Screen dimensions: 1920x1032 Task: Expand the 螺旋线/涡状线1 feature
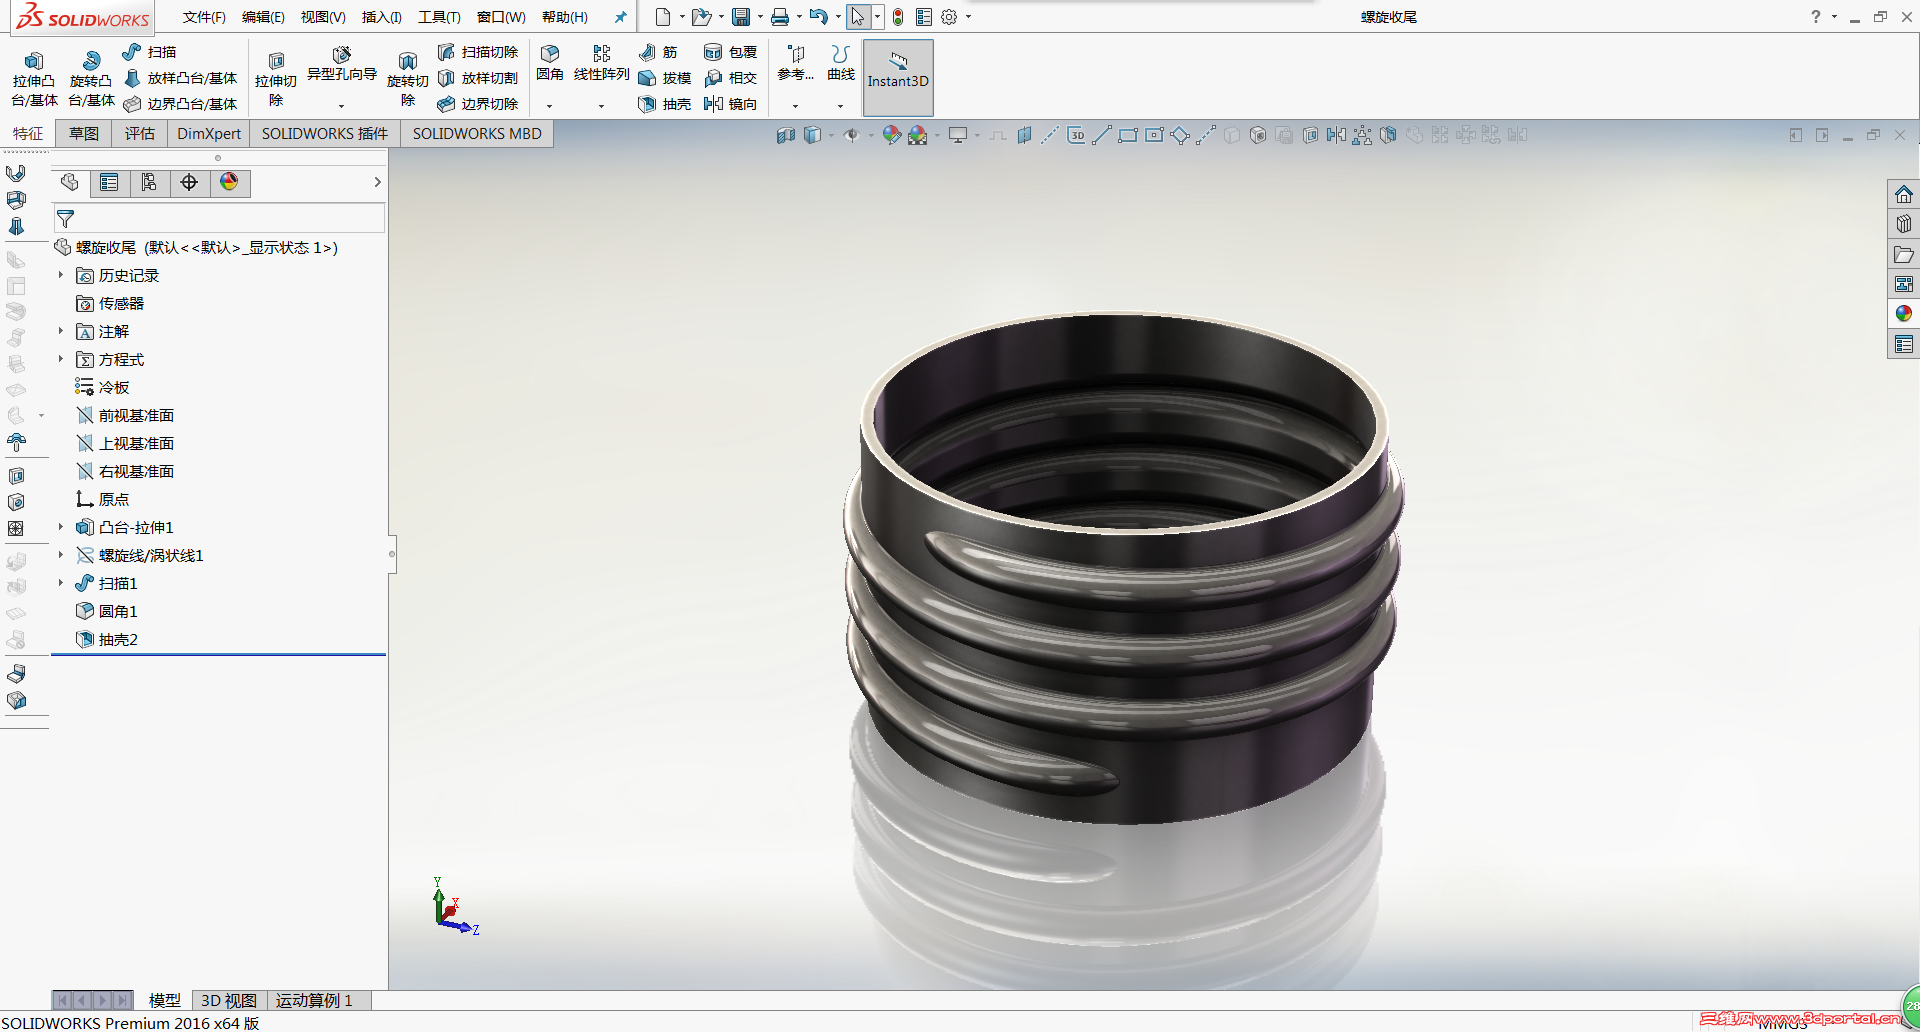coord(61,555)
